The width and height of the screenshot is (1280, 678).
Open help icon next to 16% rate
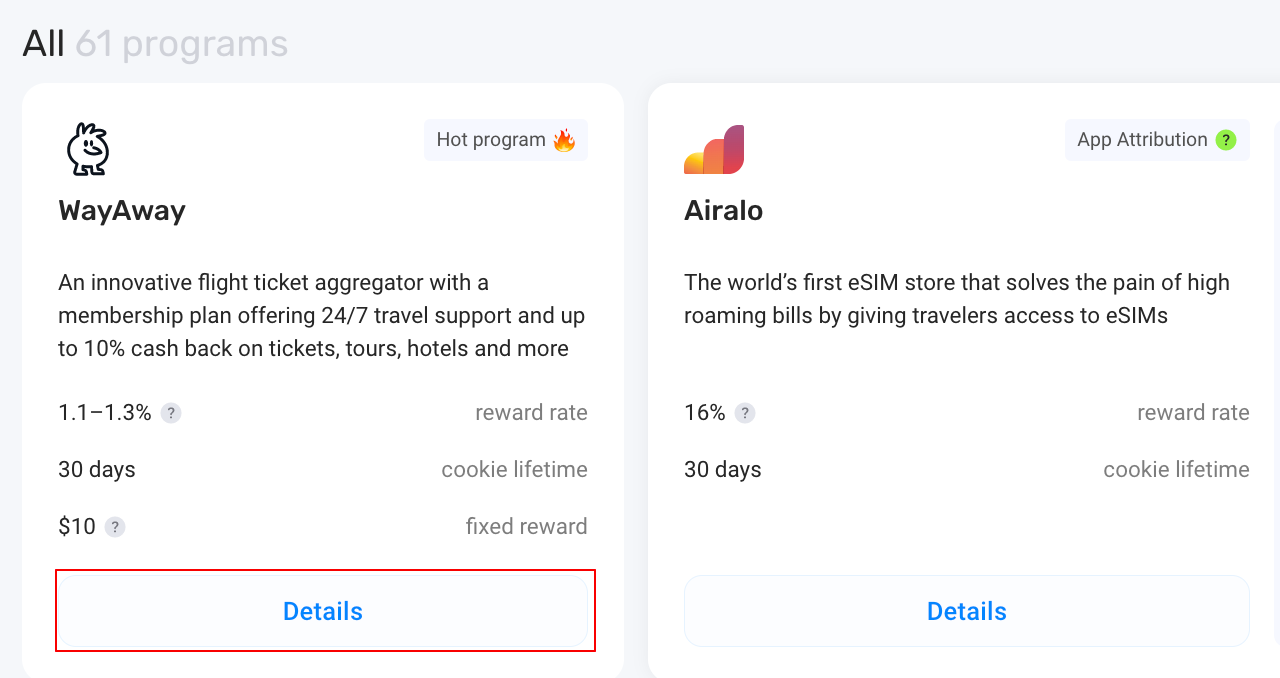coord(745,413)
